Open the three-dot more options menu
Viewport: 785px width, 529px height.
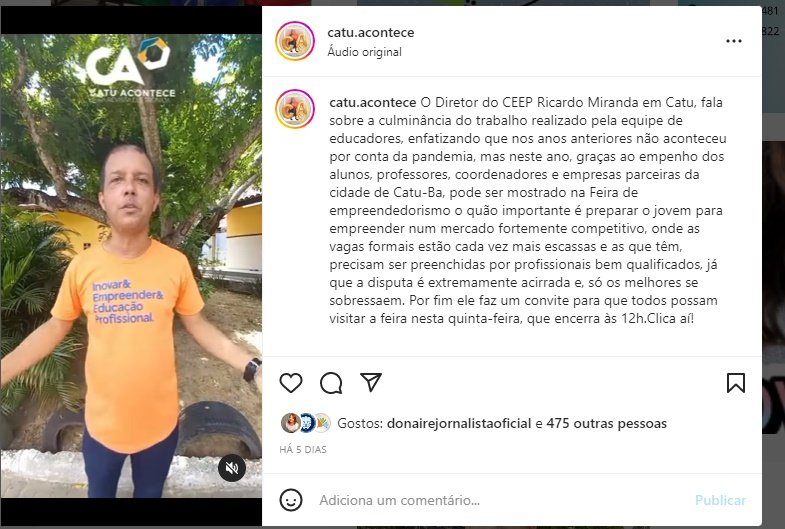click(x=734, y=41)
